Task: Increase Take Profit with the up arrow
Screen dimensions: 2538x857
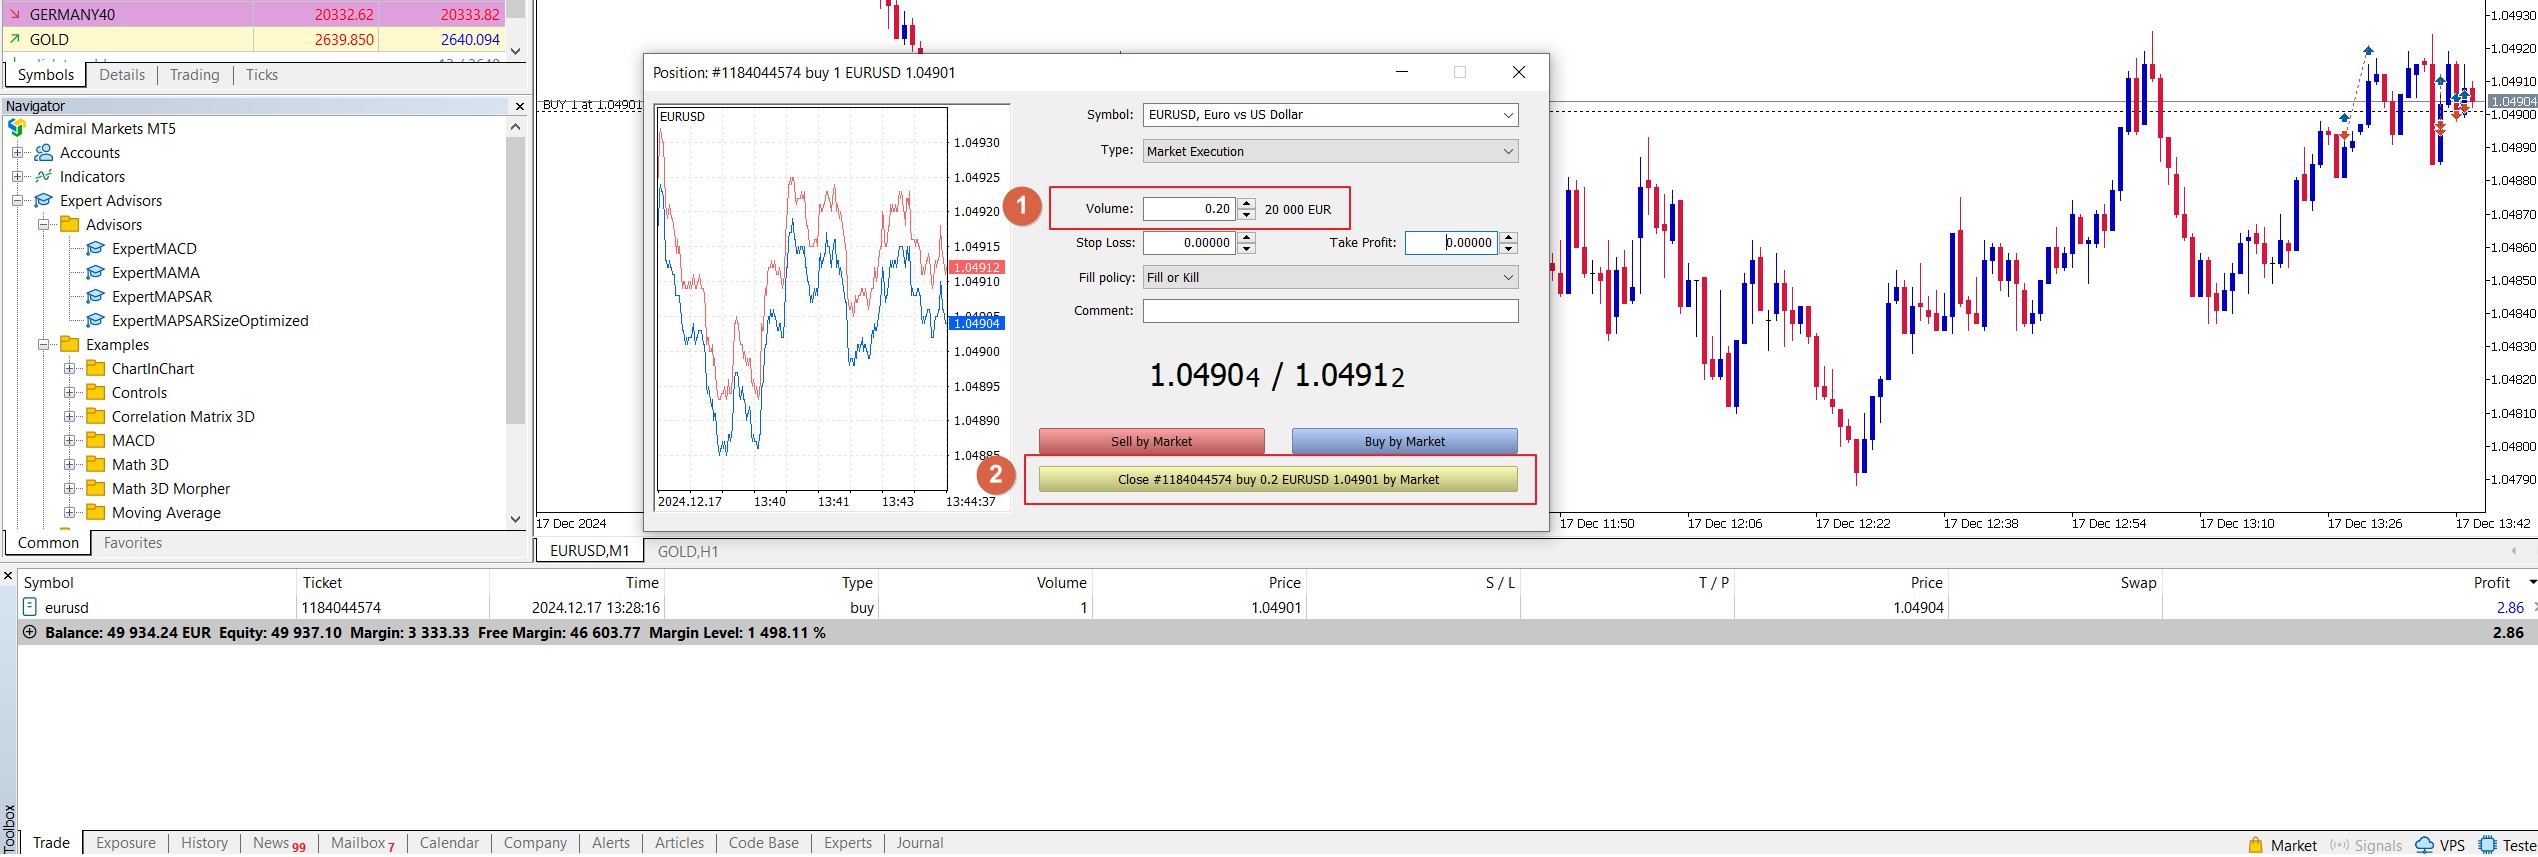Action: (x=1509, y=237)
